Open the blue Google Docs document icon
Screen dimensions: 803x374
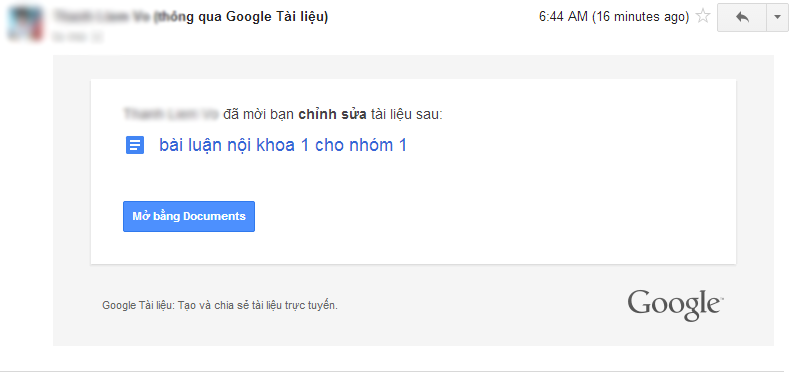[x=135, y=145]
